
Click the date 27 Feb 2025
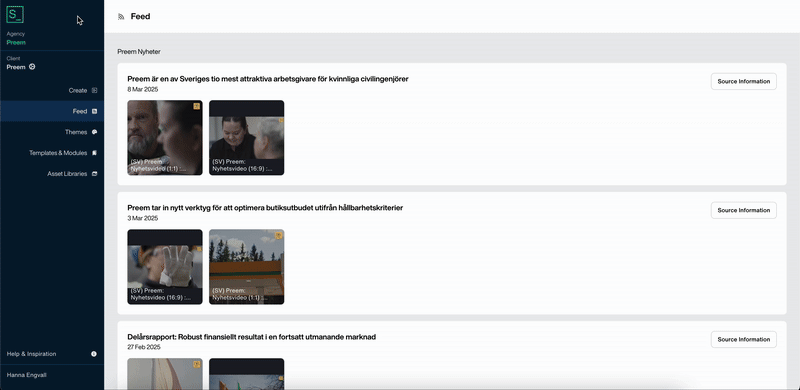[x=144, y=347]
